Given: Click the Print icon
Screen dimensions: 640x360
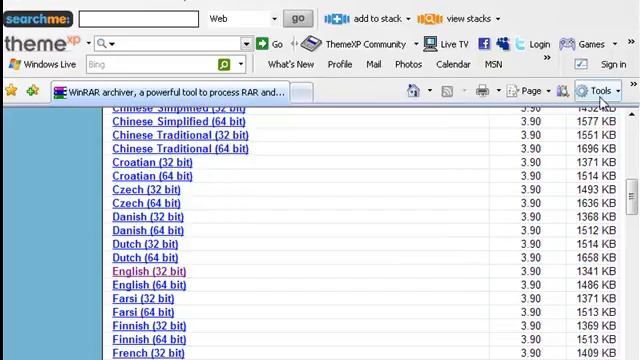Looking at the screenshot, I should 482,91.
